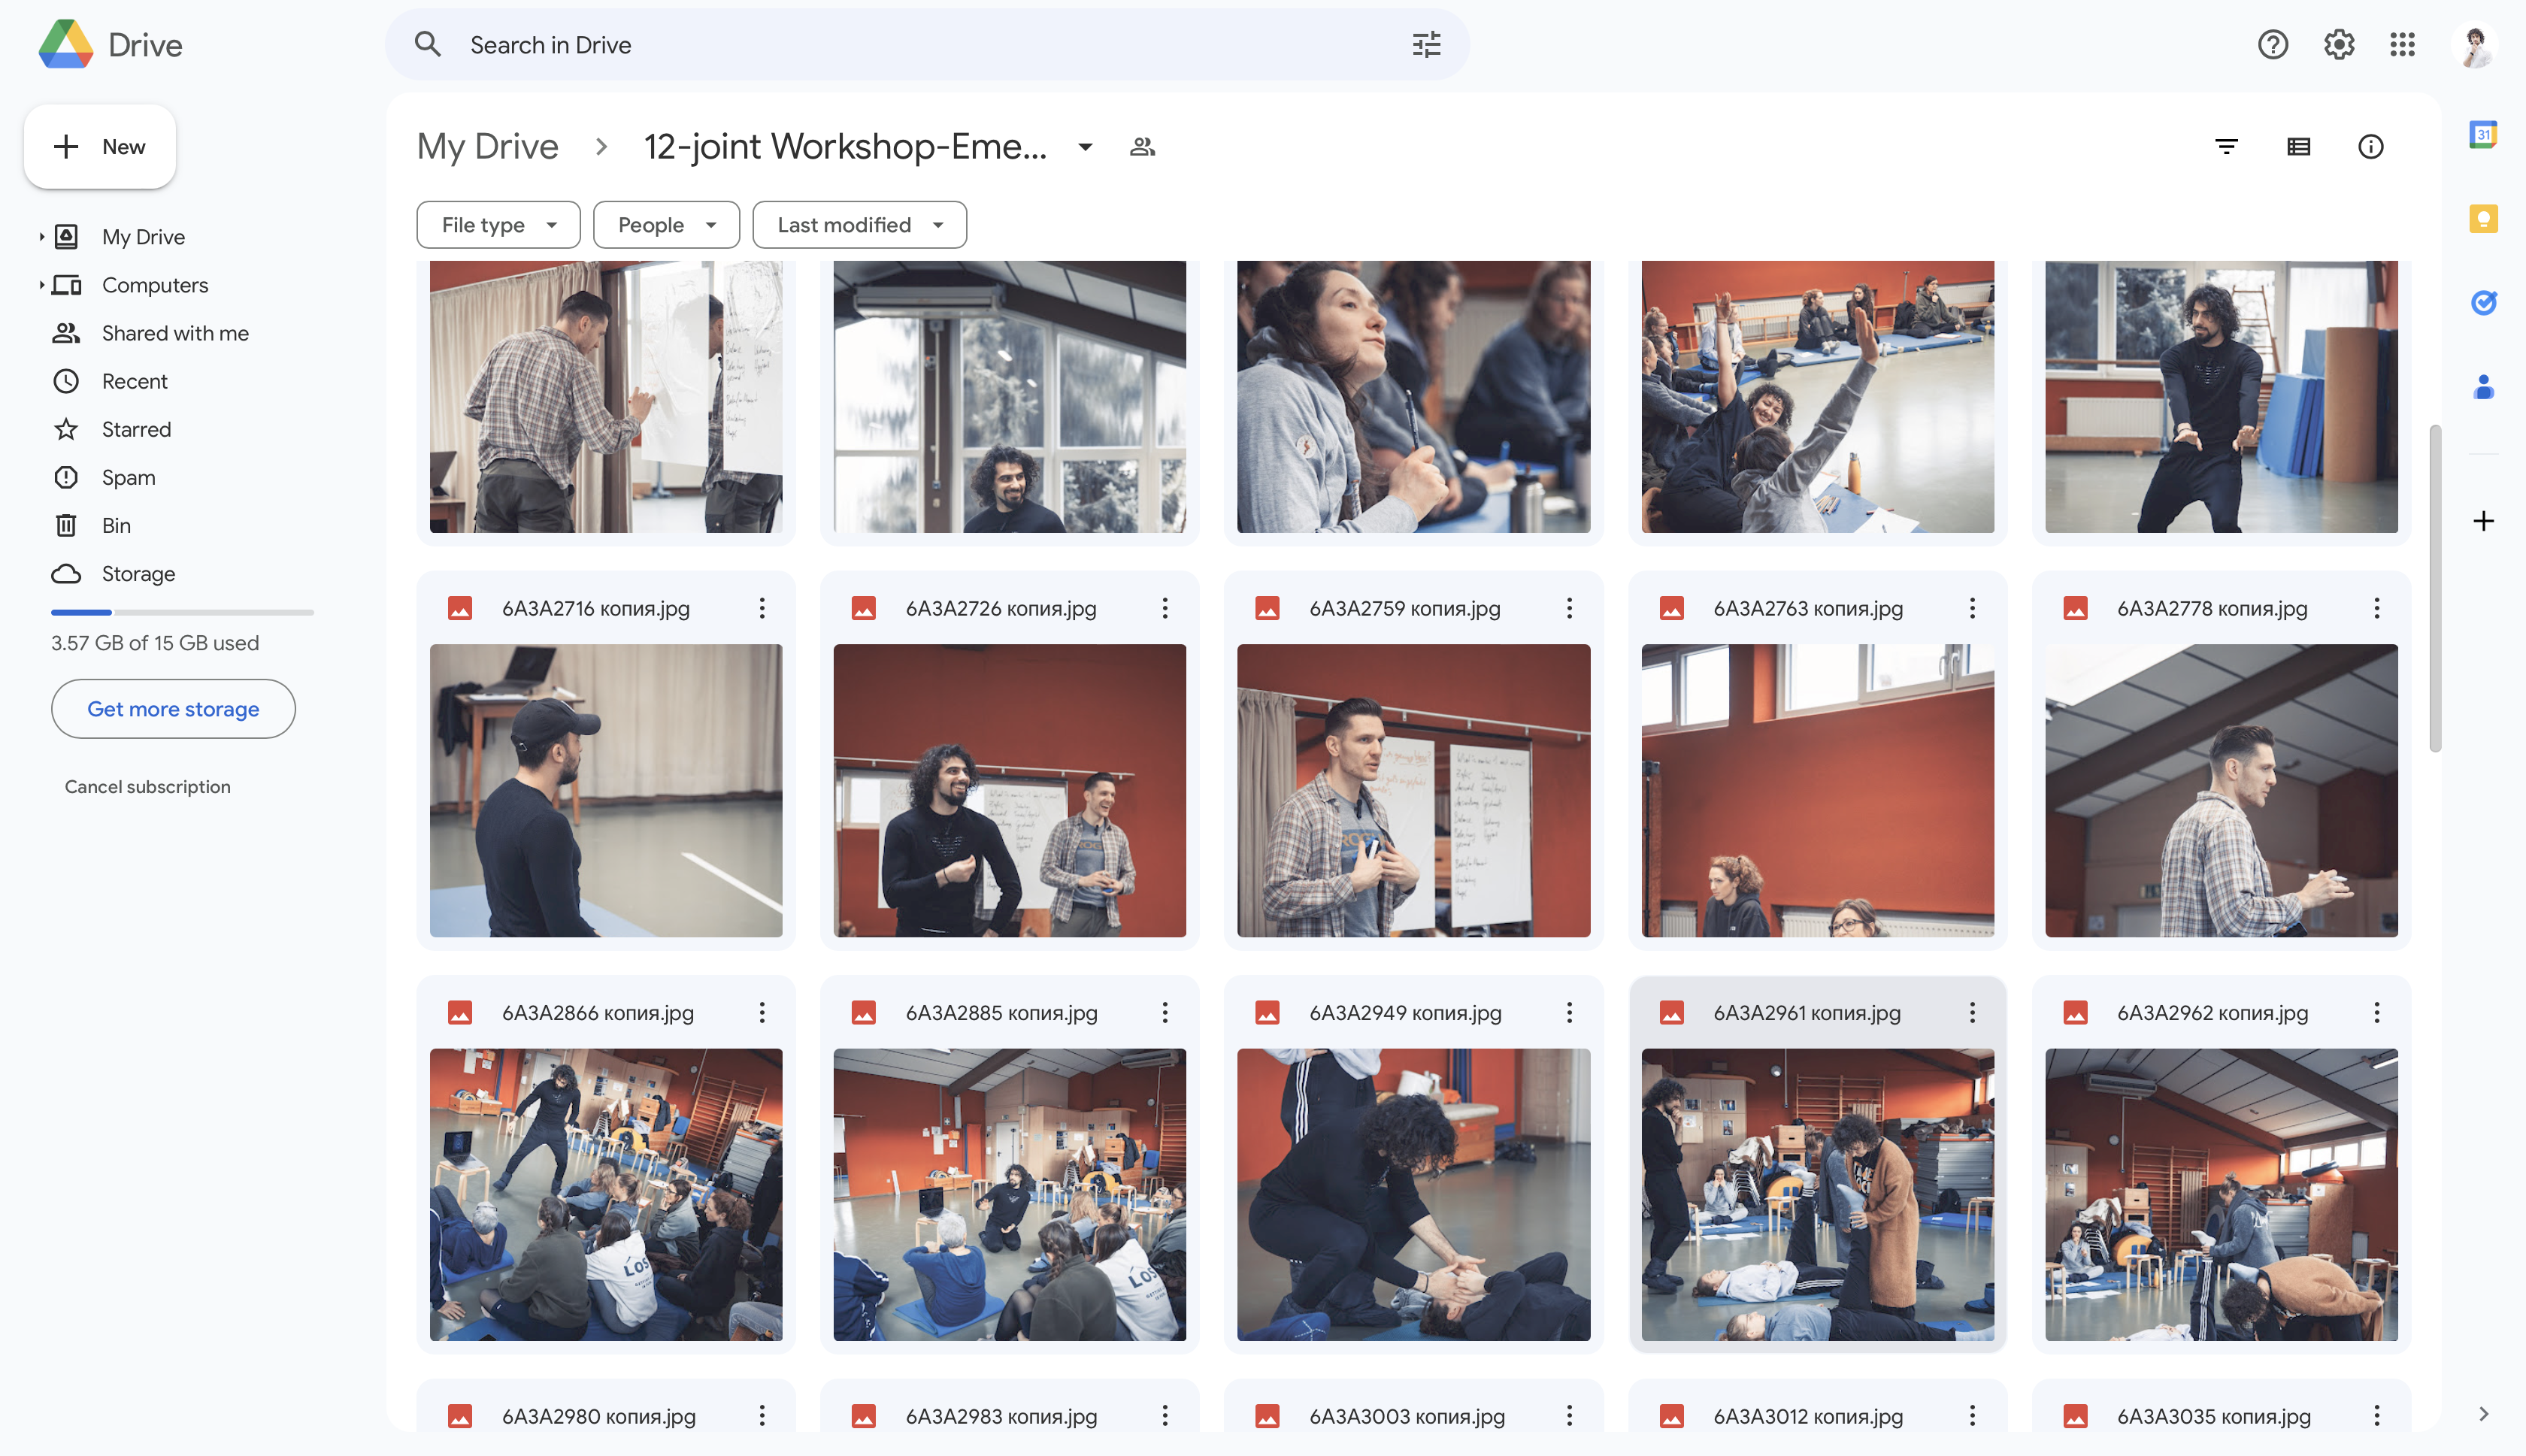Open File type filter dropdown
2526x1456 pixels.
tap(498, 225)
